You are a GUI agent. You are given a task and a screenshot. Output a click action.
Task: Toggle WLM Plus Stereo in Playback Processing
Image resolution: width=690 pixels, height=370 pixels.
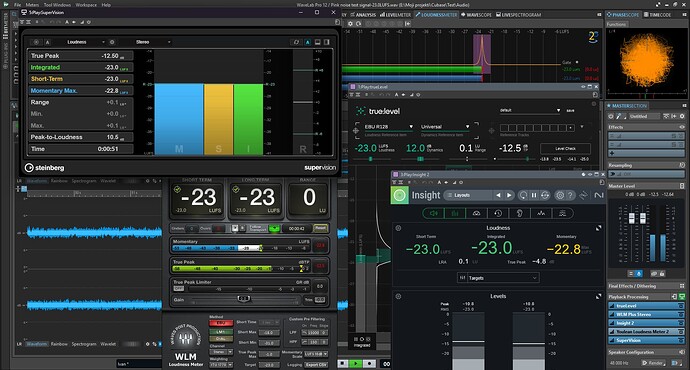point(646,315)
